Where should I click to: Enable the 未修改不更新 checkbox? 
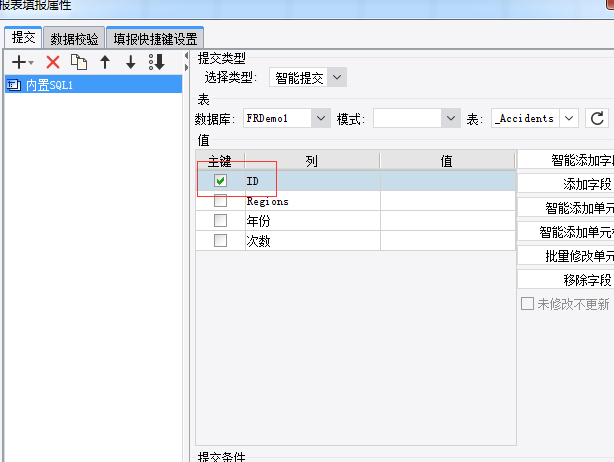(x=527, y=303)
